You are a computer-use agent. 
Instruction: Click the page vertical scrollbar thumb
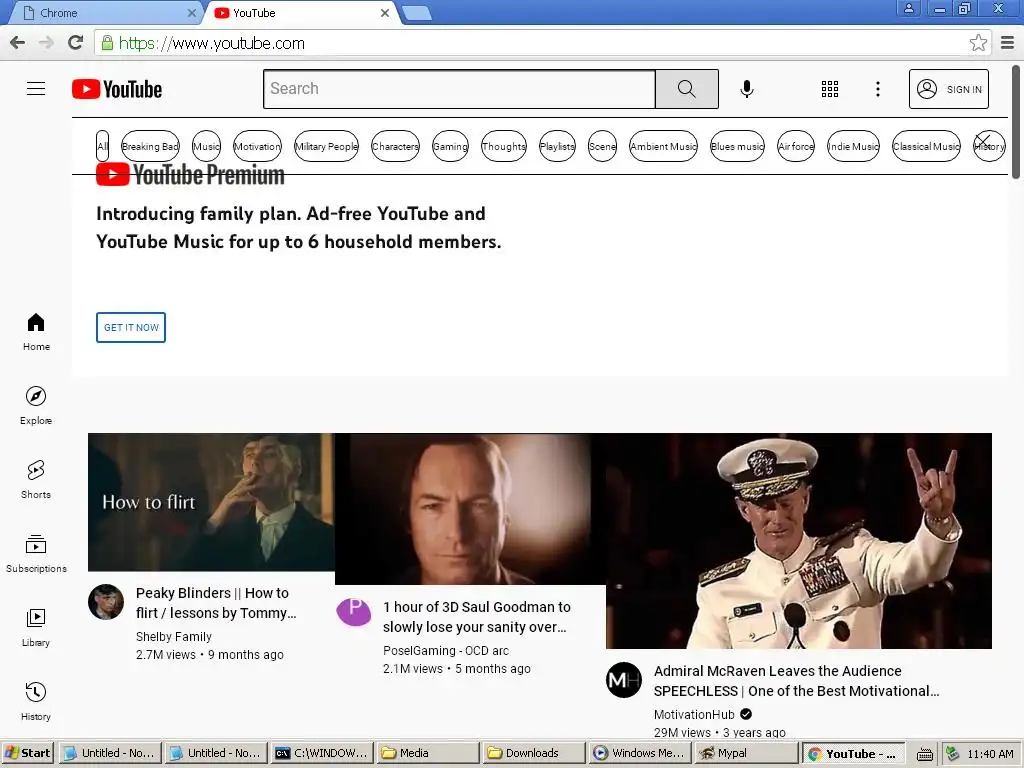click(1016, 121)
